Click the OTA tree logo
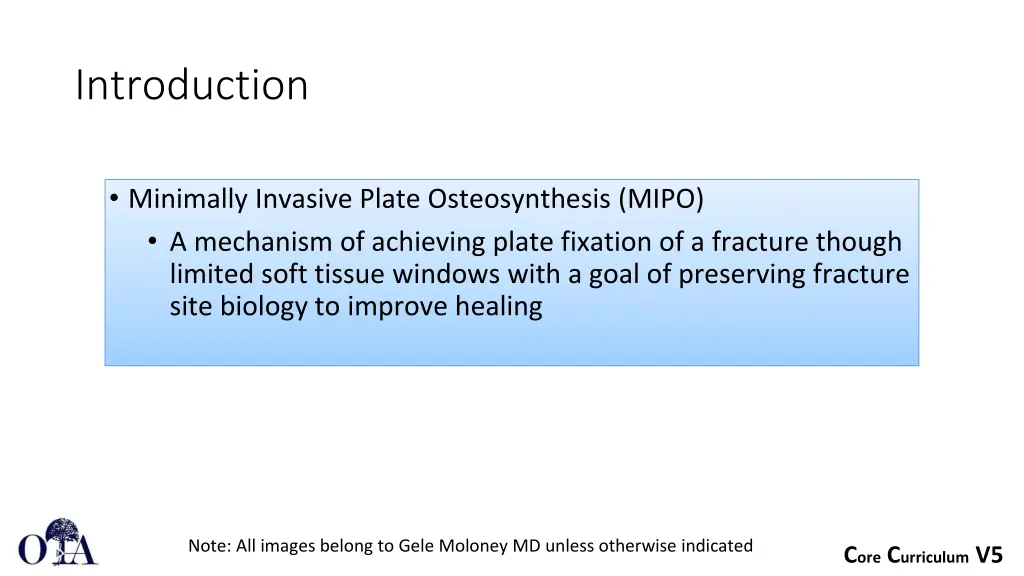The image size is (1024, 576). tap(57, 543)
